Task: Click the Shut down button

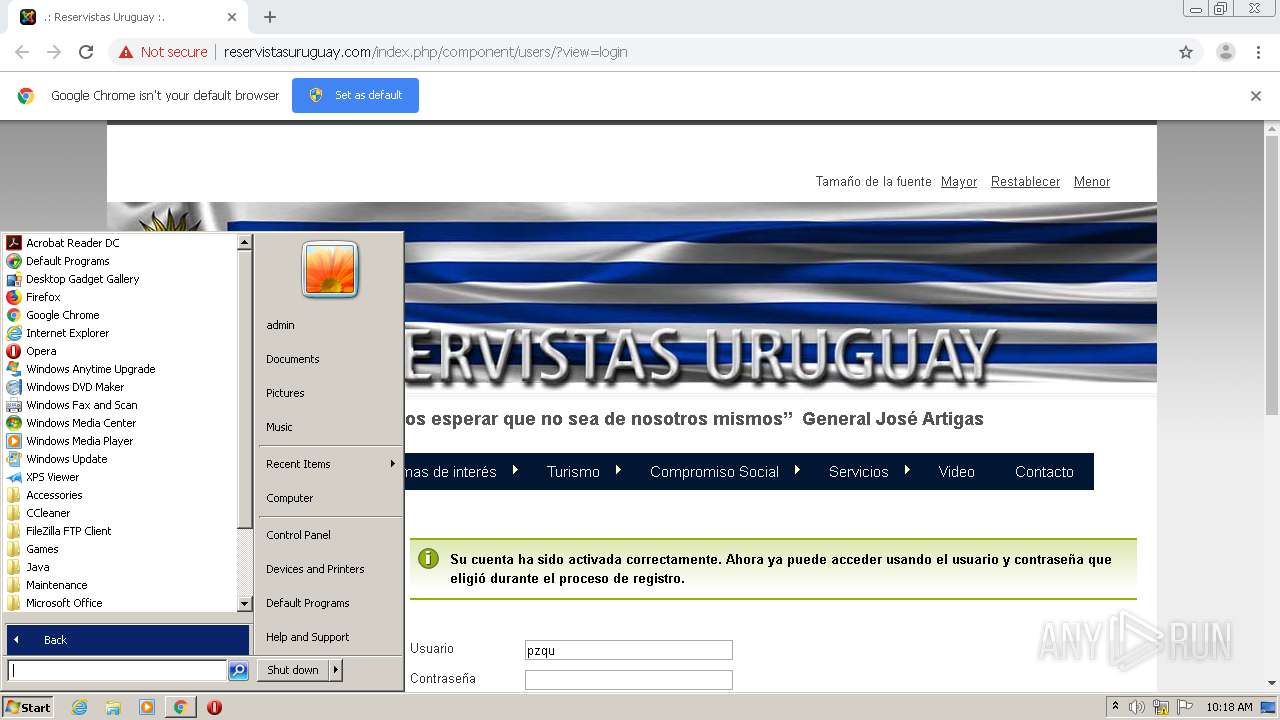Action: point(293,670)
